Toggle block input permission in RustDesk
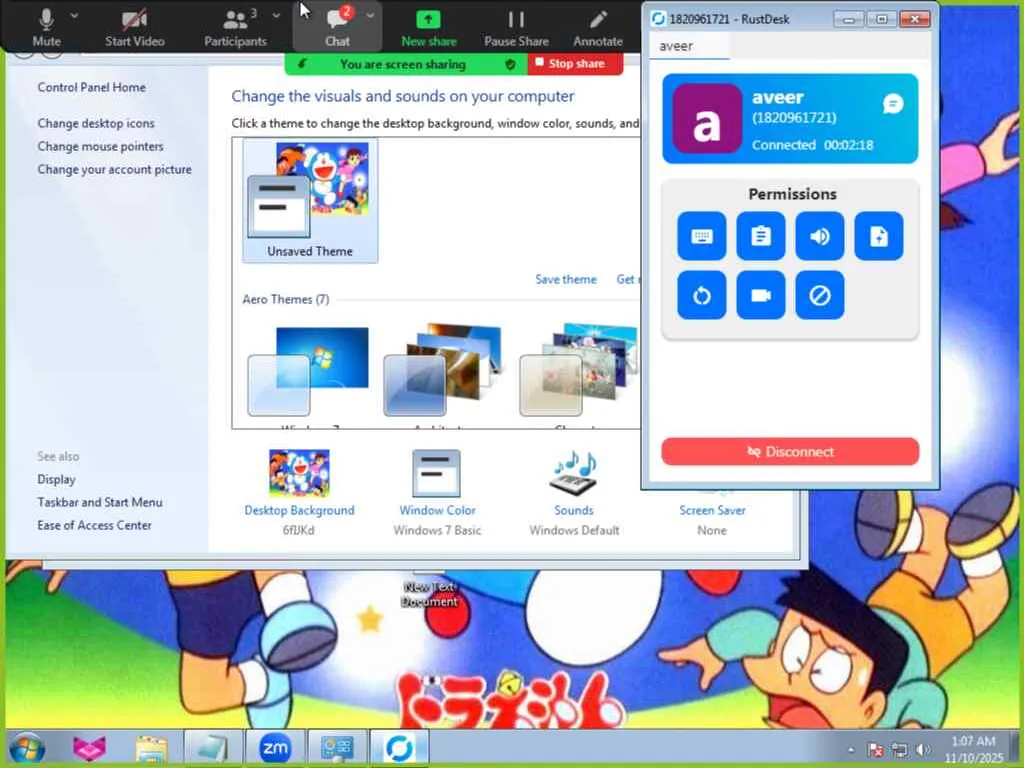The height and width of the screenshot is (768, 1024). point(820,295)
